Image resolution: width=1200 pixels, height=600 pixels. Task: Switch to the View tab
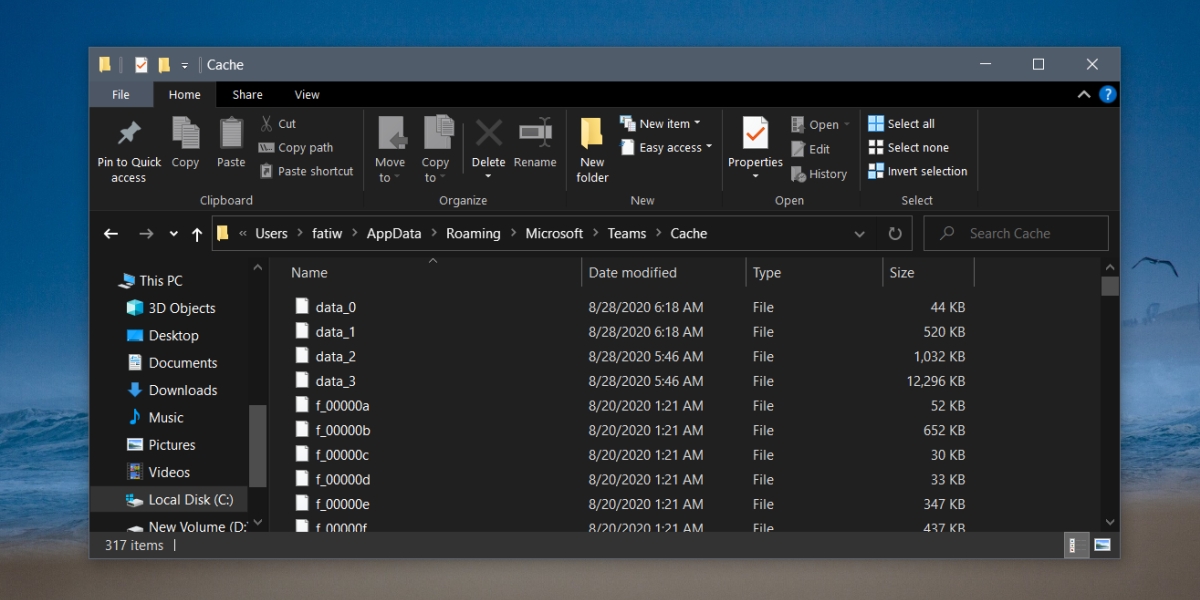[306, 94]
